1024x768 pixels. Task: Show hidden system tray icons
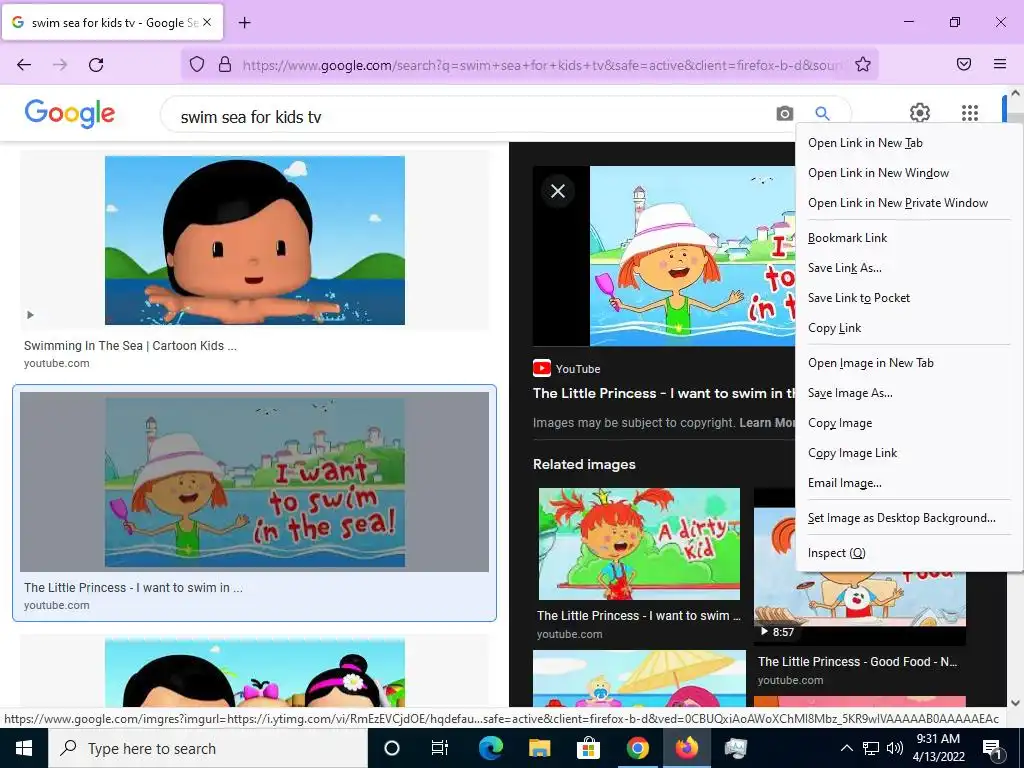coord(846,748)
